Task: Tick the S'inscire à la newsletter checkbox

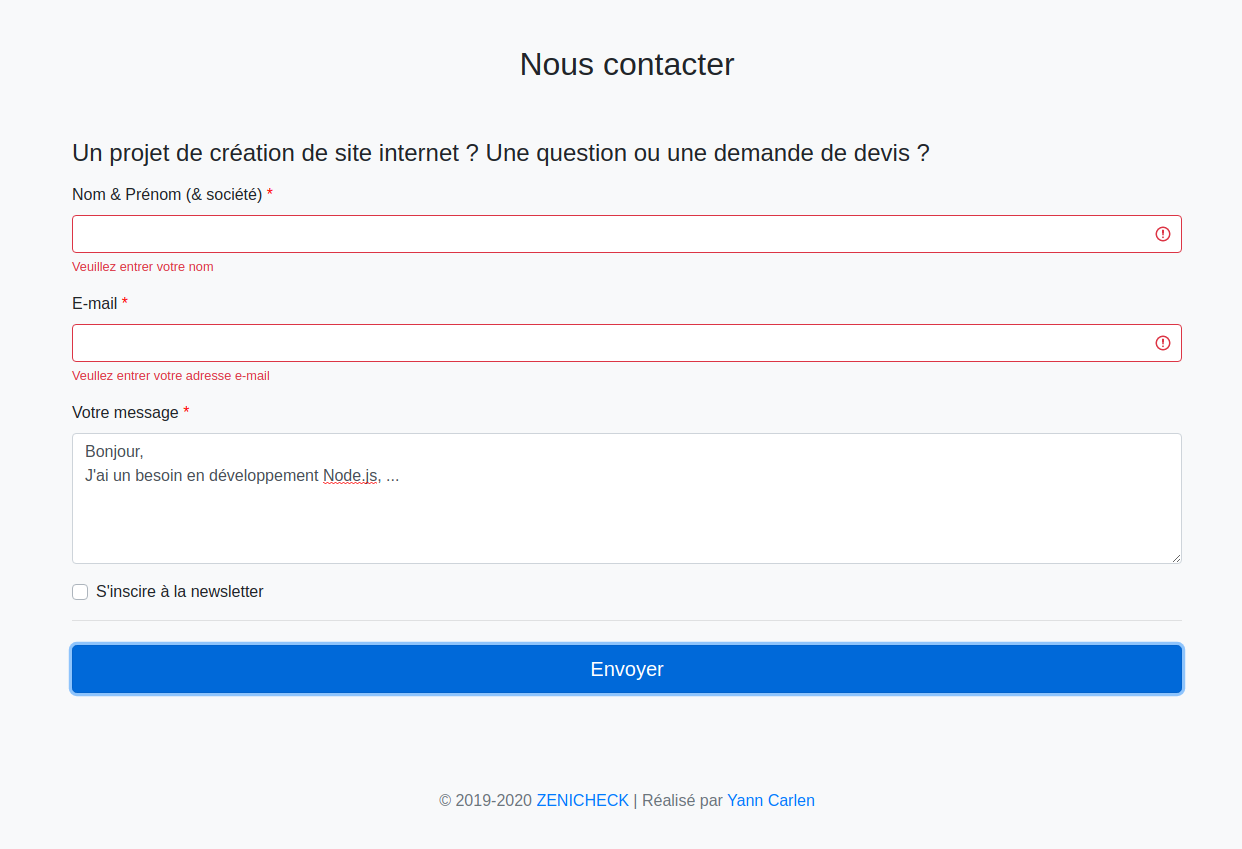Action: coord(80,592)
